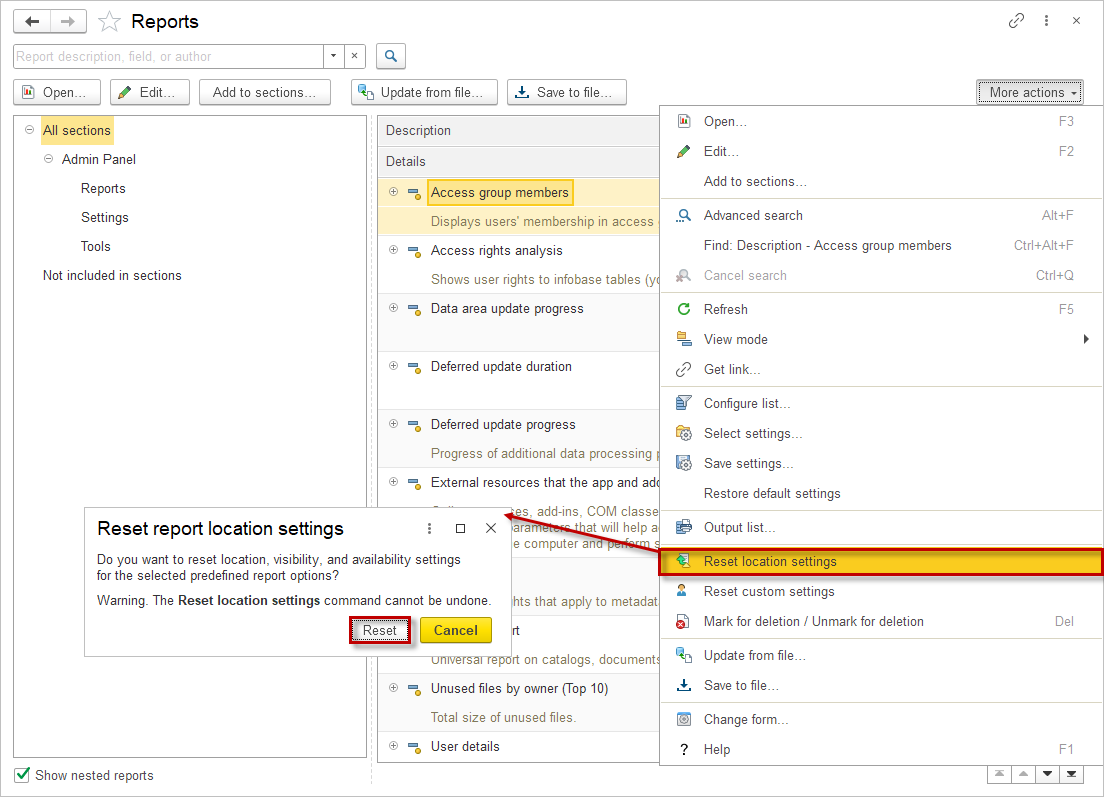Click the get link chain icon in the title bar

coord(1016,21)
